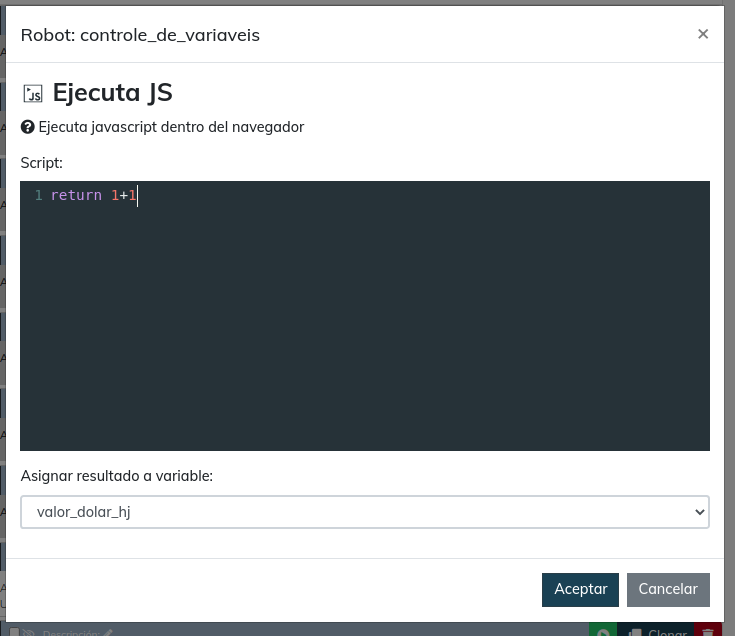Screen dimensions: 735x636
Task: Dismiss the dialog with Cancelar
Action: pos(668,589)
